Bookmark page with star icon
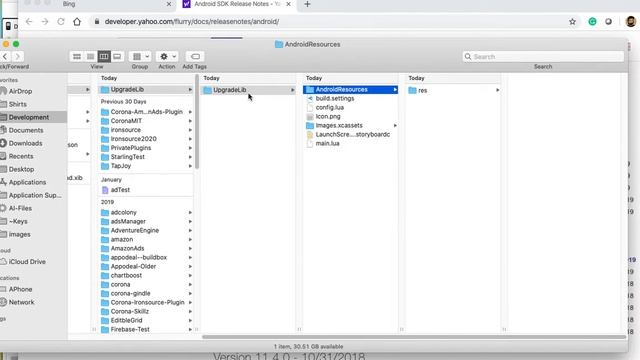Screen dimensions: 640x360 click(x=572, y=22)
